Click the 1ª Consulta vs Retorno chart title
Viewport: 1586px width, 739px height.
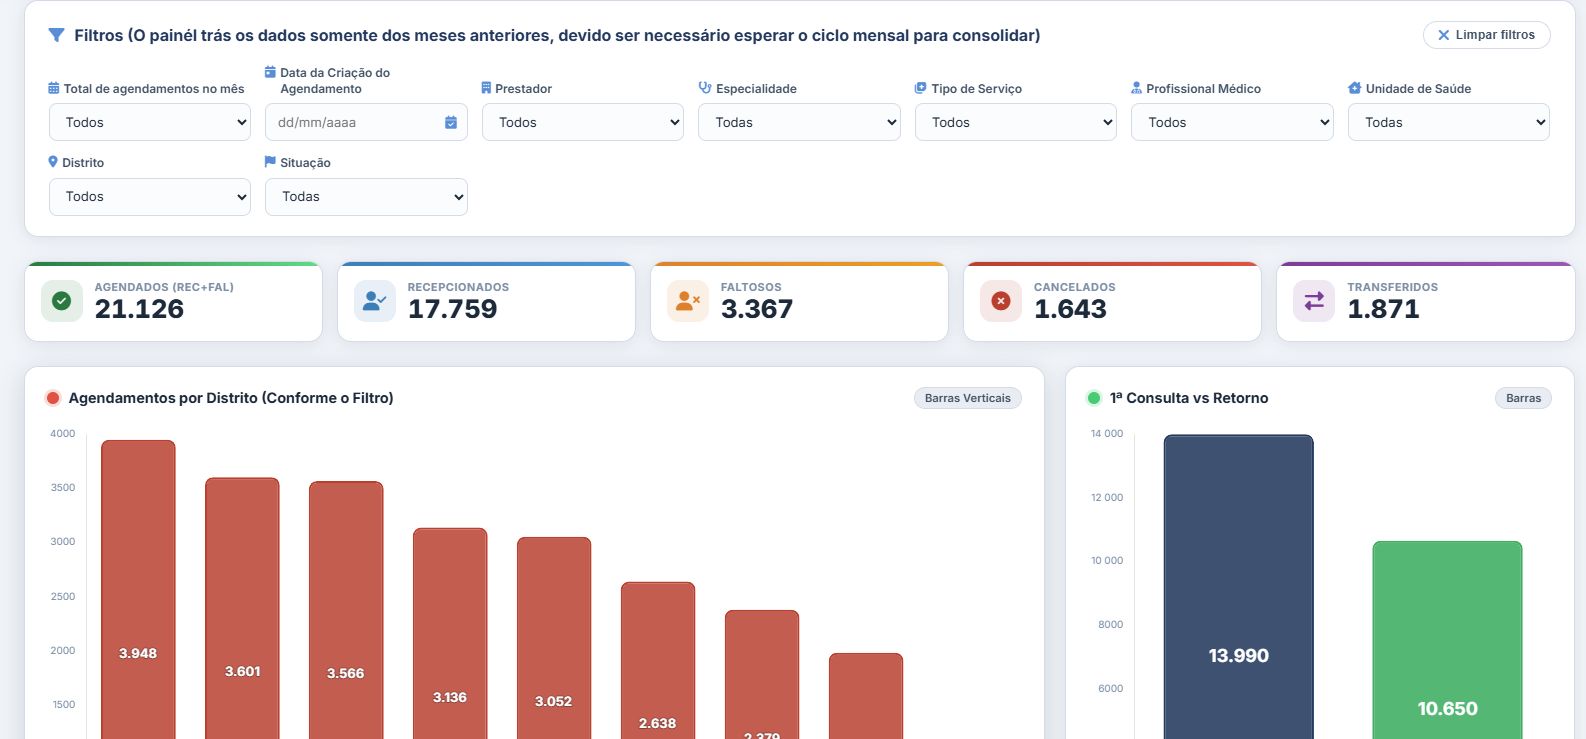(x=1189, y=398)
